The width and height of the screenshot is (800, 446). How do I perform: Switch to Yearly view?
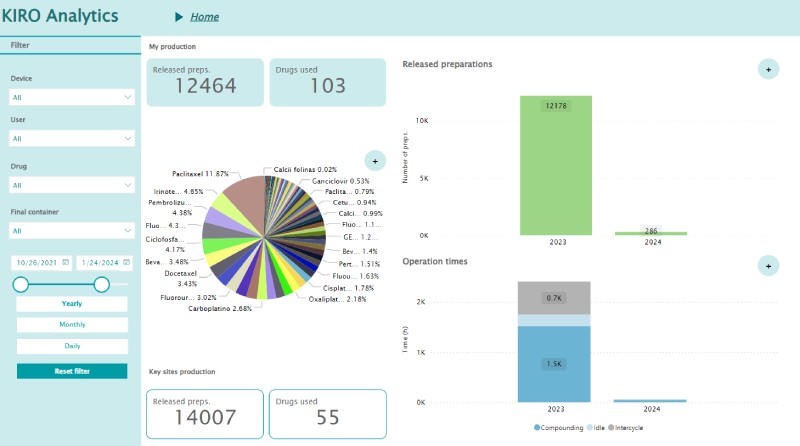coord(72,304)
